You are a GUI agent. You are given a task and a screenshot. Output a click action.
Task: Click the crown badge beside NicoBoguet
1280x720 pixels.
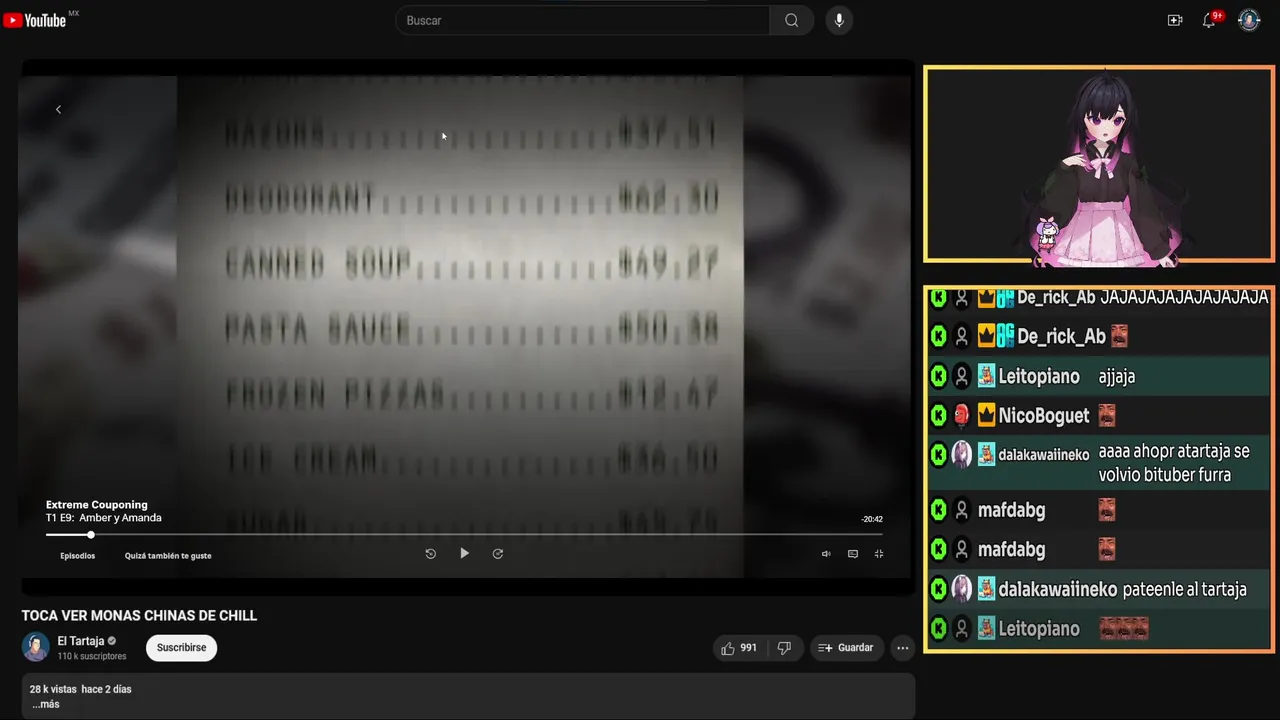click(986, 415)
